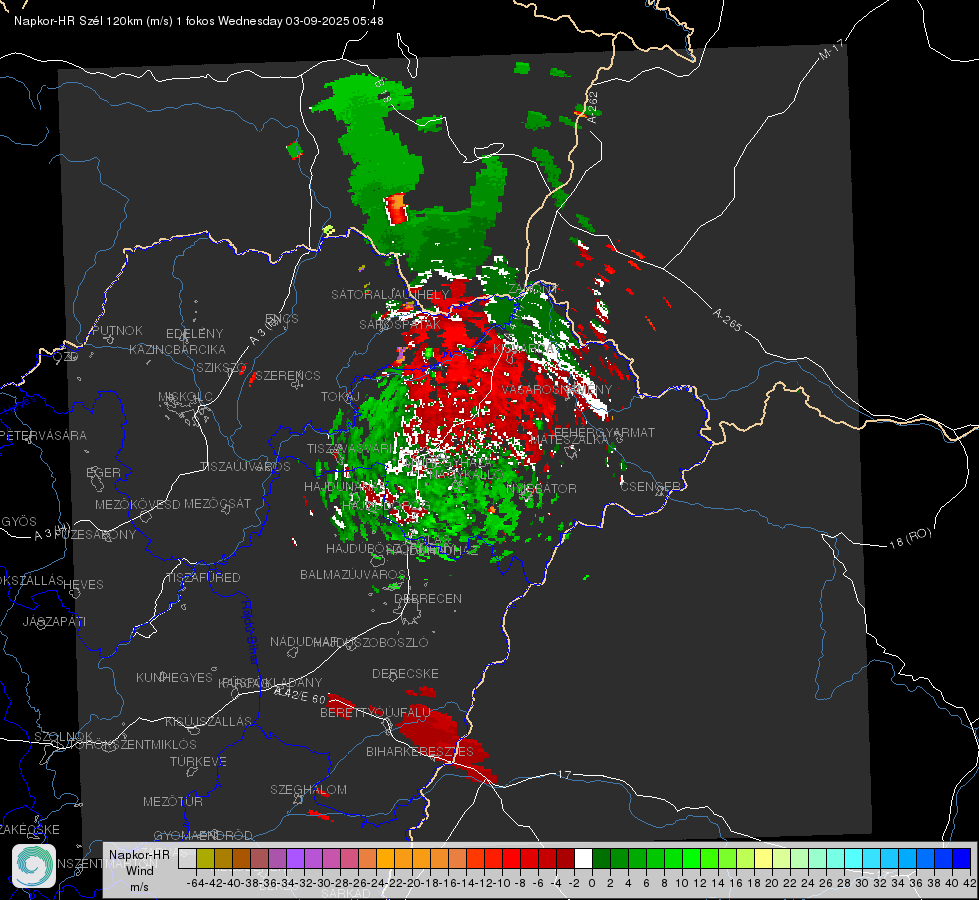Click the FEHÉRGYARMAT city label
Screen dimensions: 979x900
coord(604,432)
